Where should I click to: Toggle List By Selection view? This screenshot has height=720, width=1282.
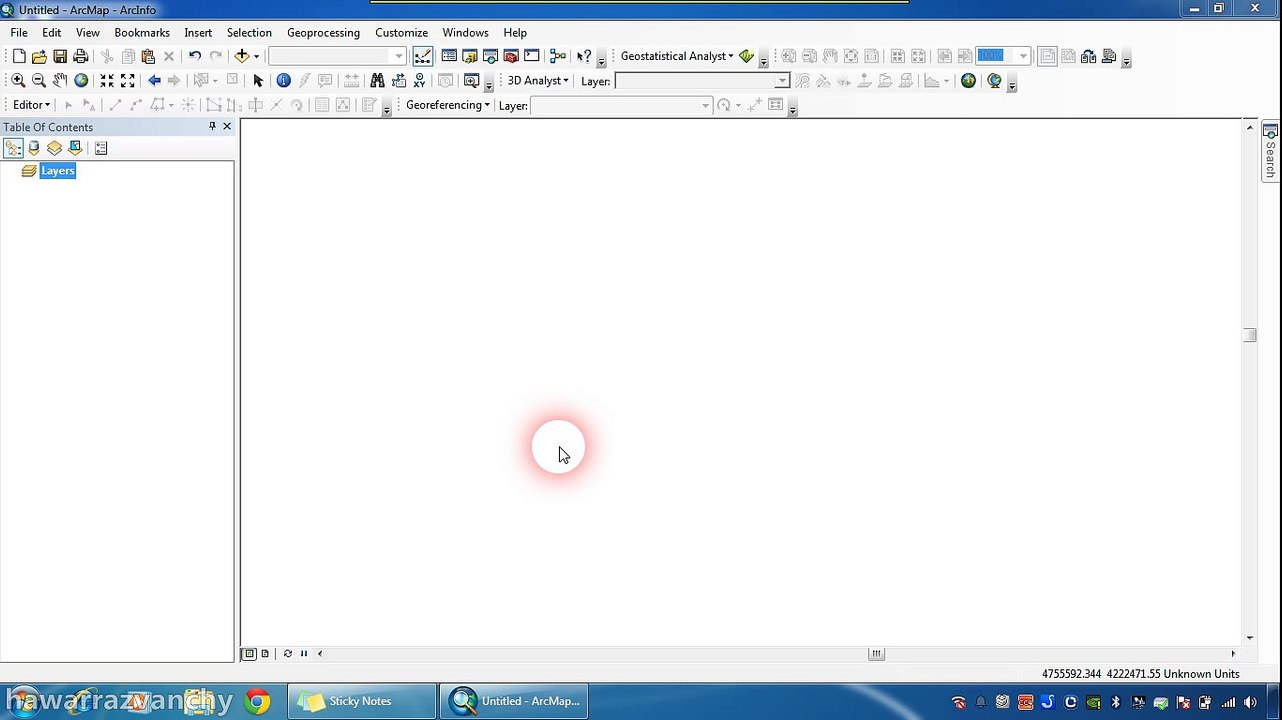pos(75,148)
